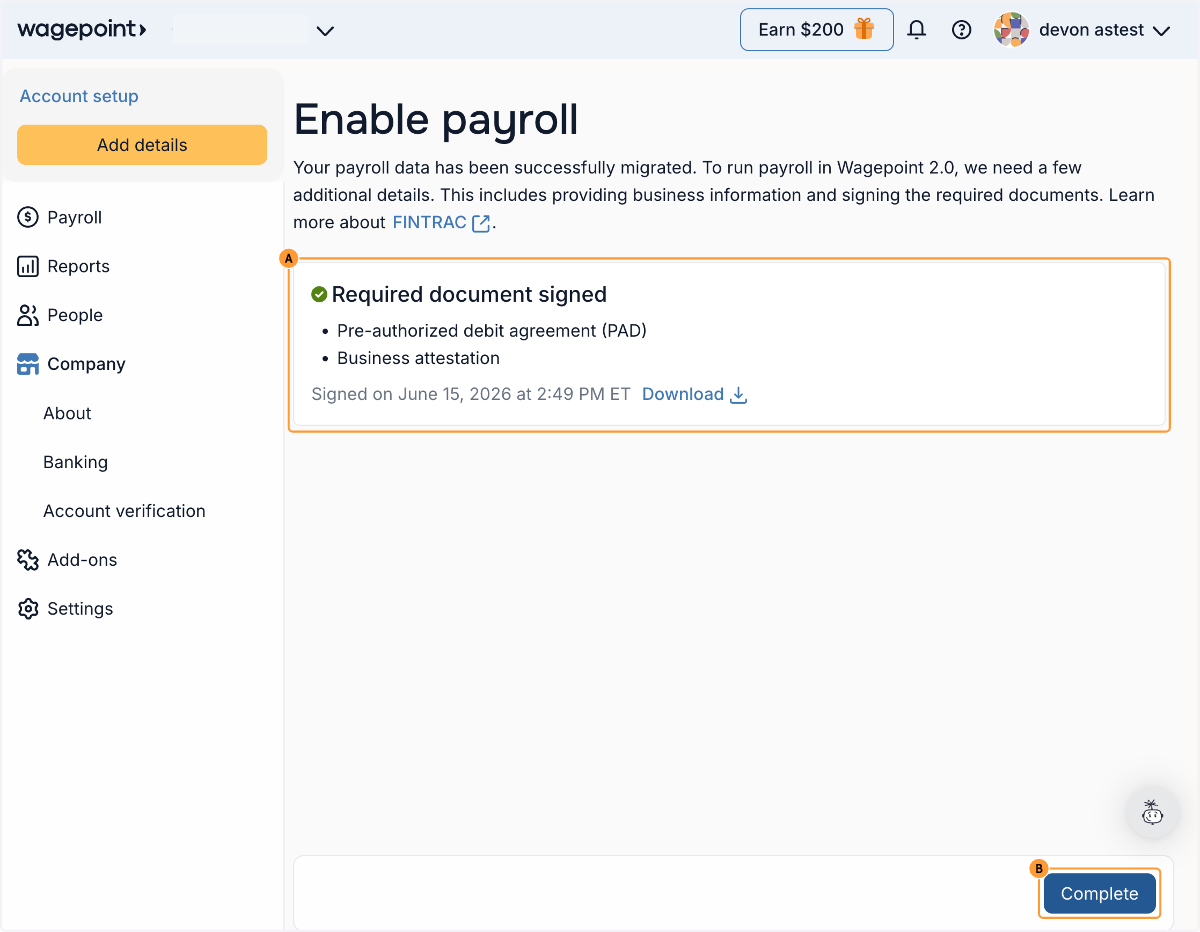Viewport: 1200px width, 932px height.
Task: Open the About page under Company
Action: tap(67, 413)
